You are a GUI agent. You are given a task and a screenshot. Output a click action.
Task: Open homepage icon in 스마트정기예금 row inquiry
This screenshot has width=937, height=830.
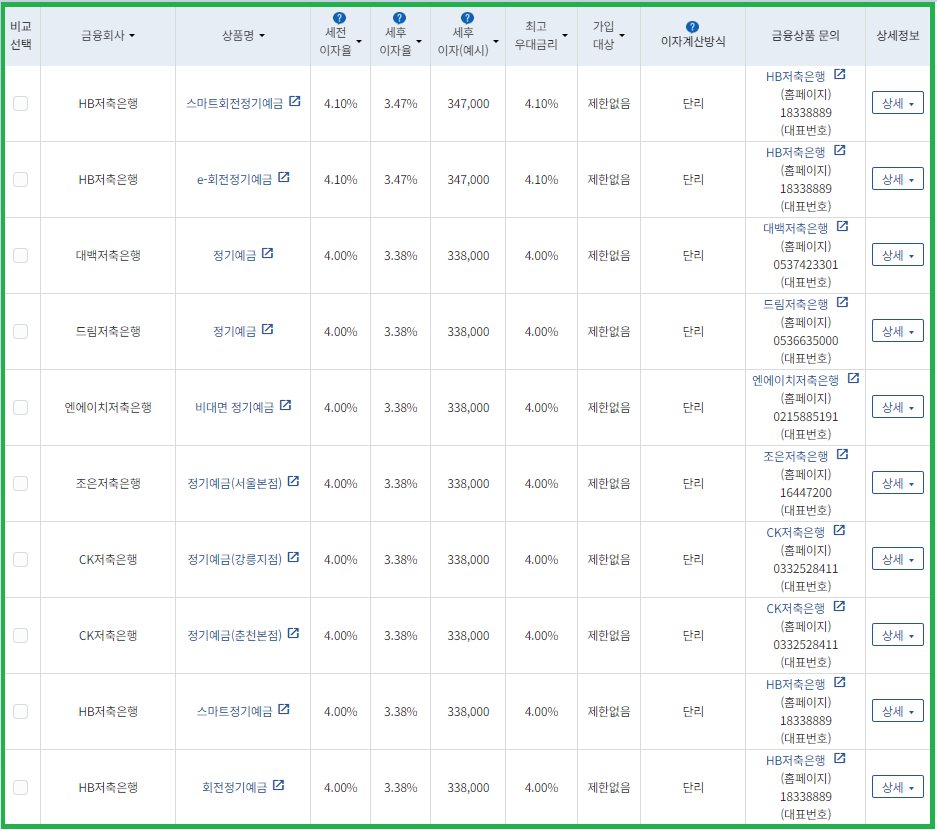(x=840, y=682)
